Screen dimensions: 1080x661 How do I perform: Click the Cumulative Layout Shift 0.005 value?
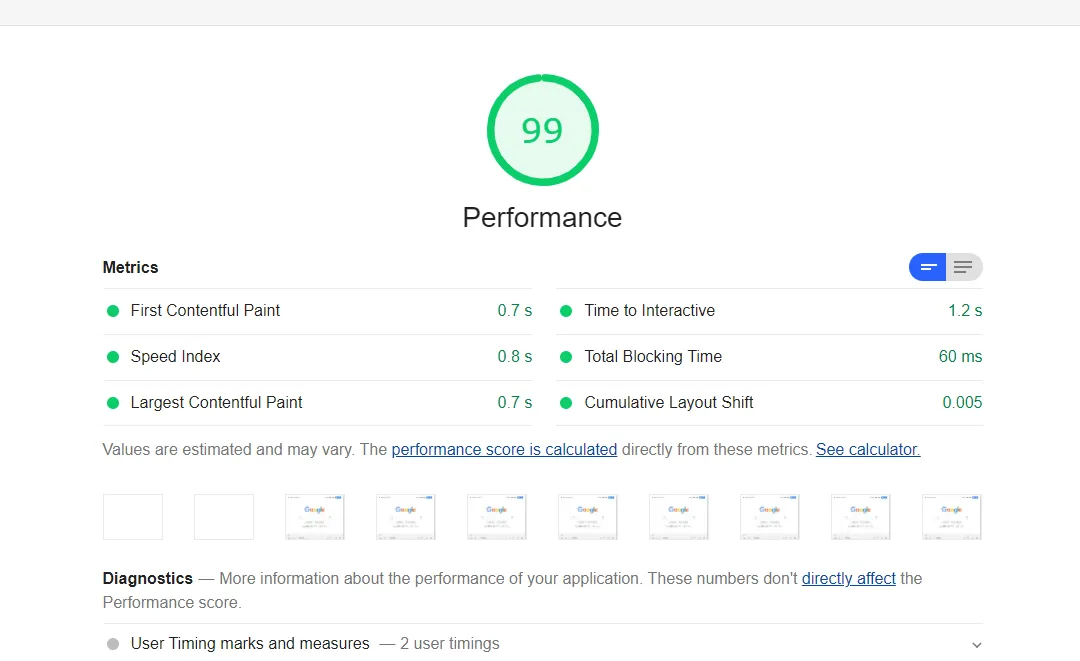pyautogui.click(x=962, y=403)
